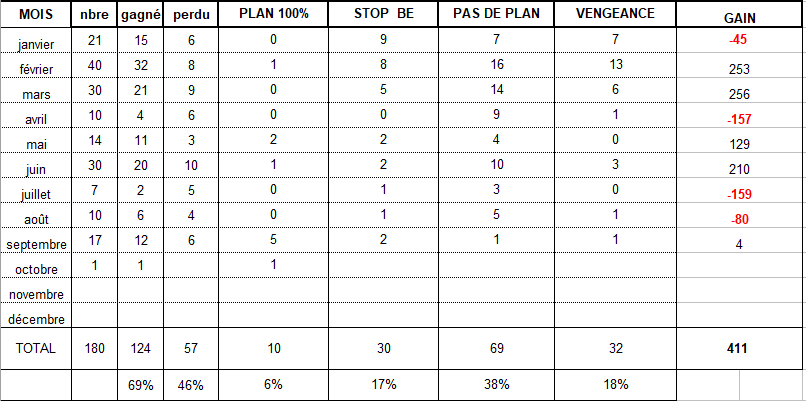
Task: Click the février gain value 253
Action: point(739,69)
